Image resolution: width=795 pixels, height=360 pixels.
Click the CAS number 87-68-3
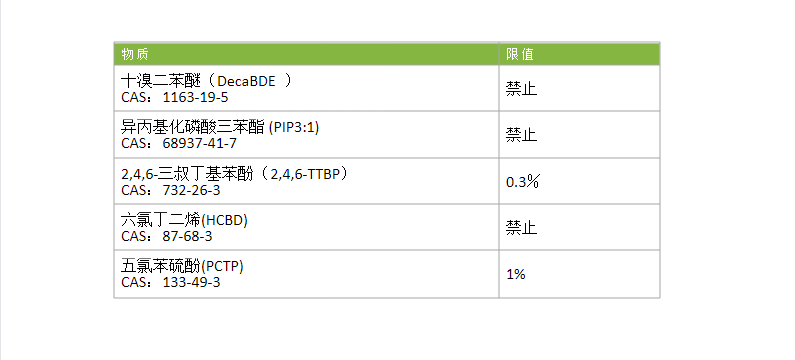click(187, 236)
